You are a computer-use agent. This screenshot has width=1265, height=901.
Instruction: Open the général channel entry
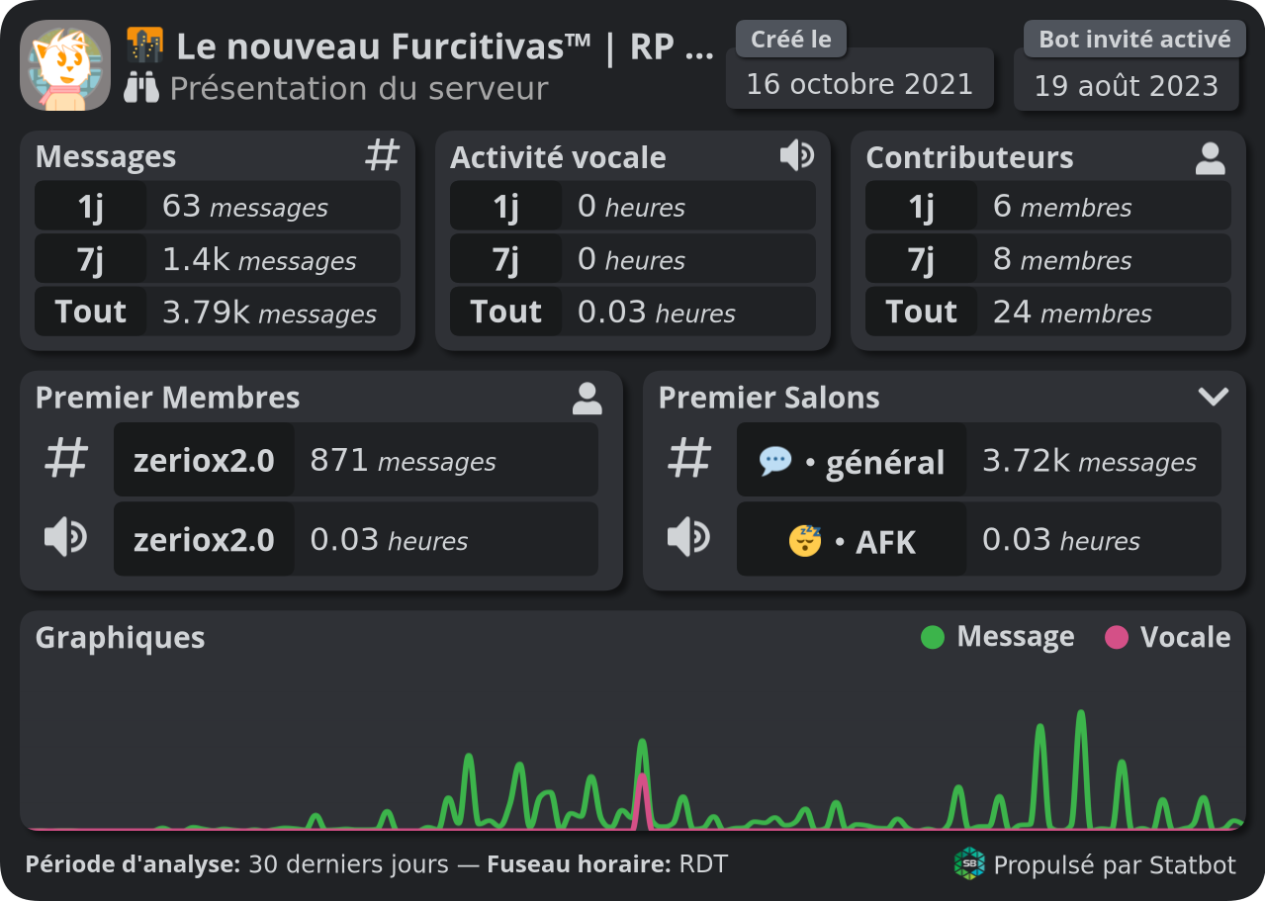[x=851, y=461]
